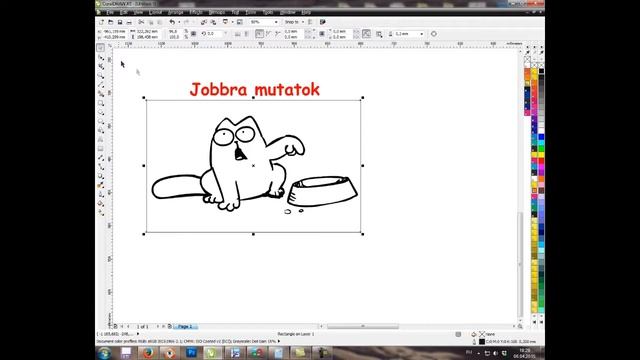
Task: Click the Export icon
Action: click(213, 22)
